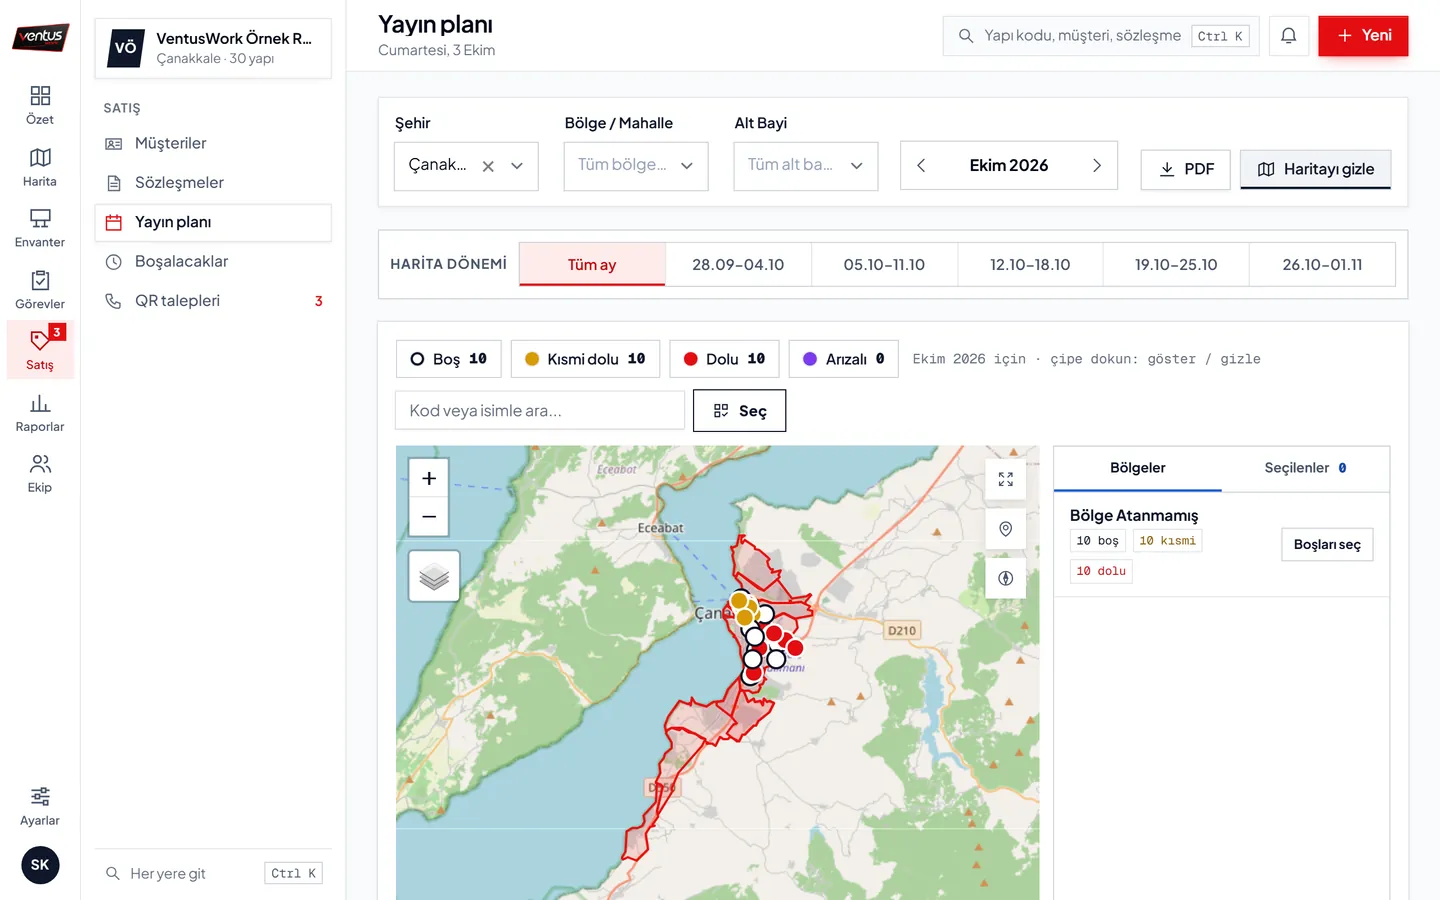Select the 12.10–18.10 week tab
The width and height of the screenshot is (1440, 900).
(1030, 265)
